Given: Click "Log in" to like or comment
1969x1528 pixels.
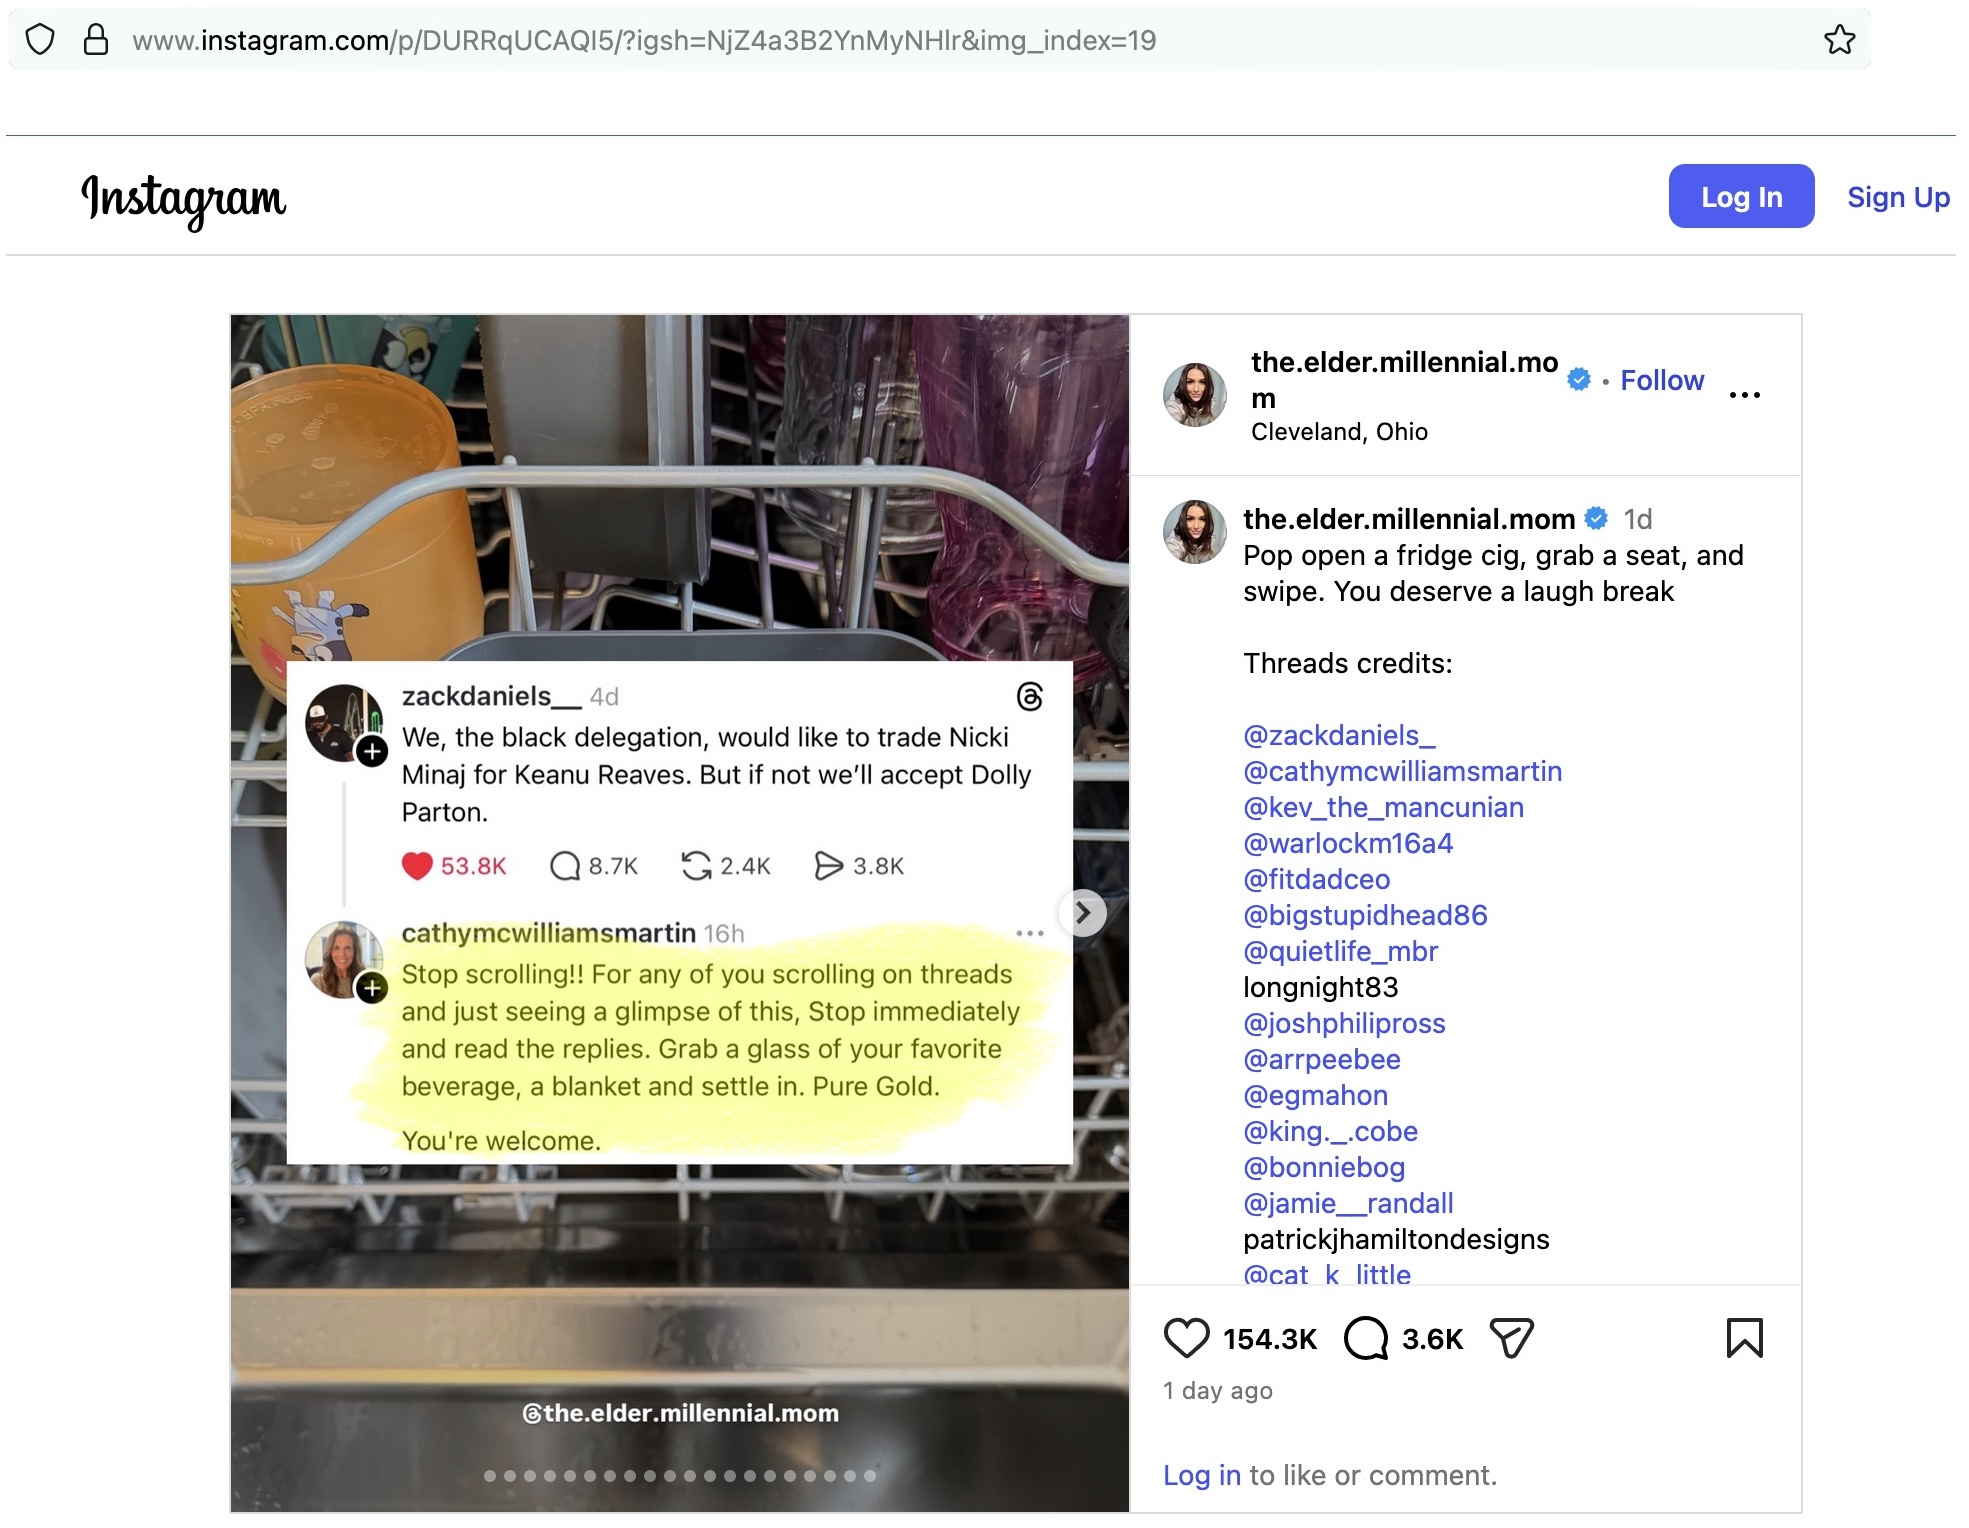Looking at the screenshot, I should pyautogui.click(x=1201, y=1475).
